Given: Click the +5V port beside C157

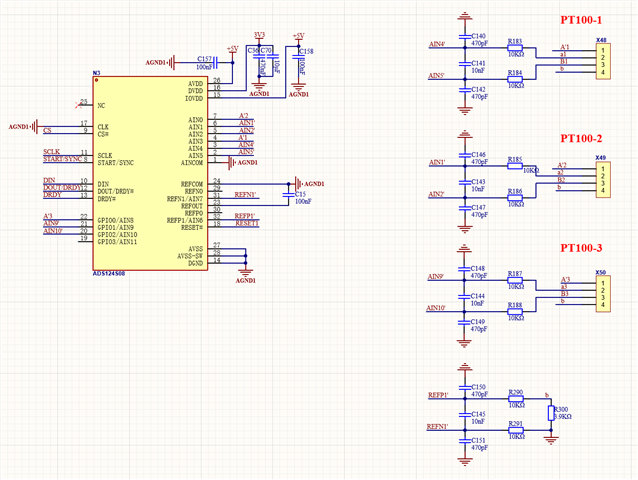Looking at the screenshot, I should [233, 50].
